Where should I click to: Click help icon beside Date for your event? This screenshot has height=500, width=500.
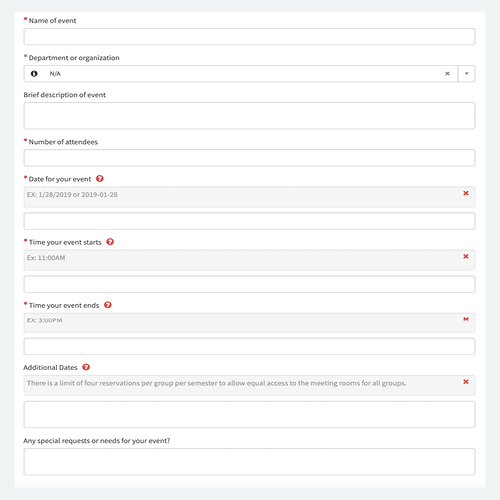(x=100, y=179)
